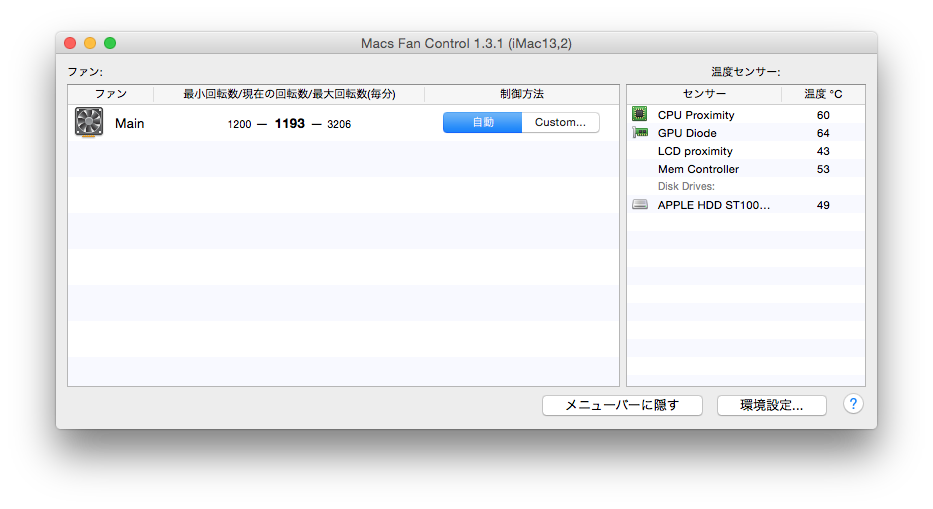Screen dimensions: 933x509
Task: Click the APPLE HDD drive icon
Action: (x=640, y=204)
